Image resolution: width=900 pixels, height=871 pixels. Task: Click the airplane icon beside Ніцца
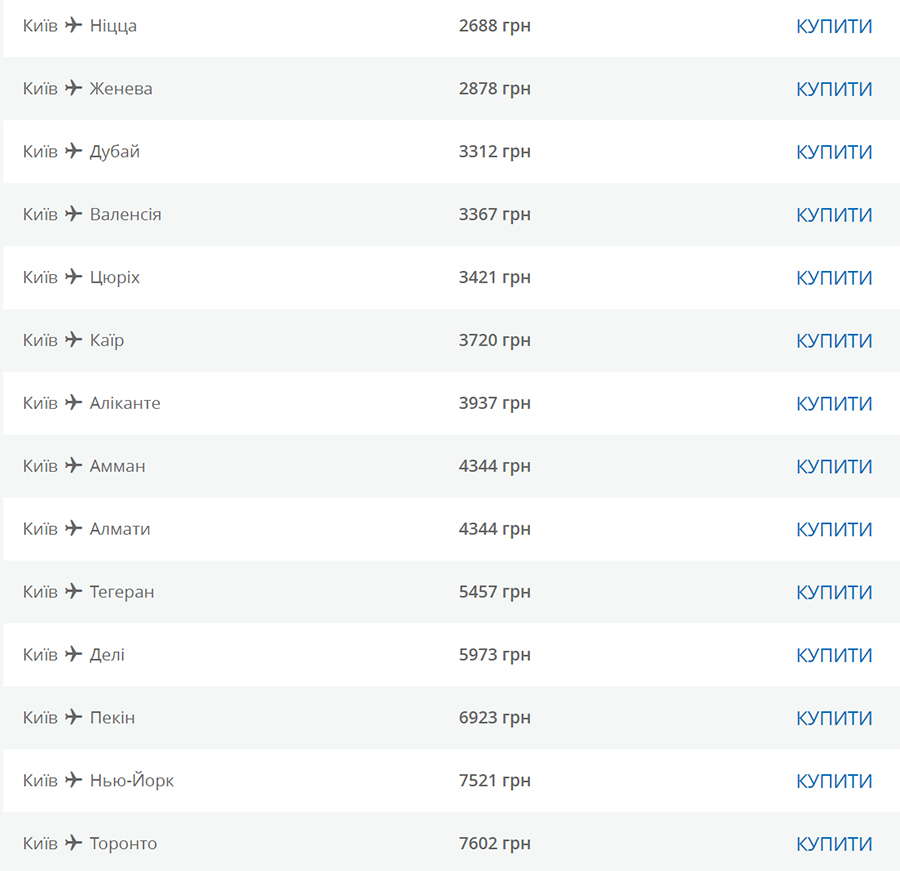coord(73,25)
